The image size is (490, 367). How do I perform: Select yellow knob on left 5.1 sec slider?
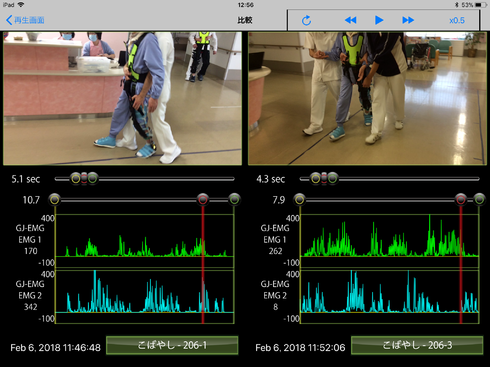click(x=76, y=179)
